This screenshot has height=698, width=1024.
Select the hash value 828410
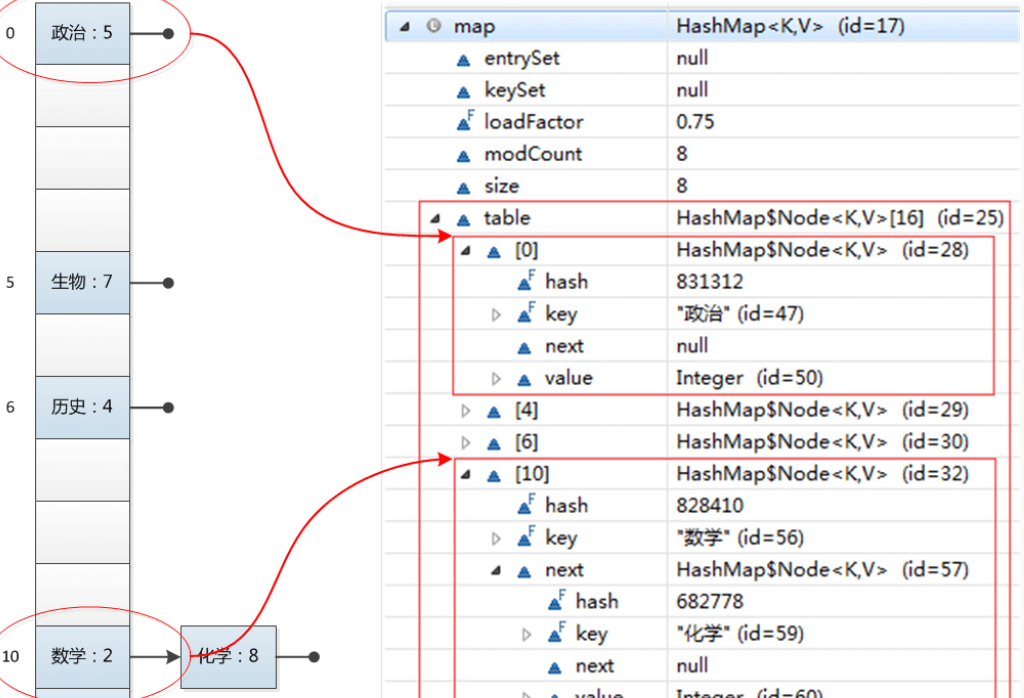[x=710, y=506]
